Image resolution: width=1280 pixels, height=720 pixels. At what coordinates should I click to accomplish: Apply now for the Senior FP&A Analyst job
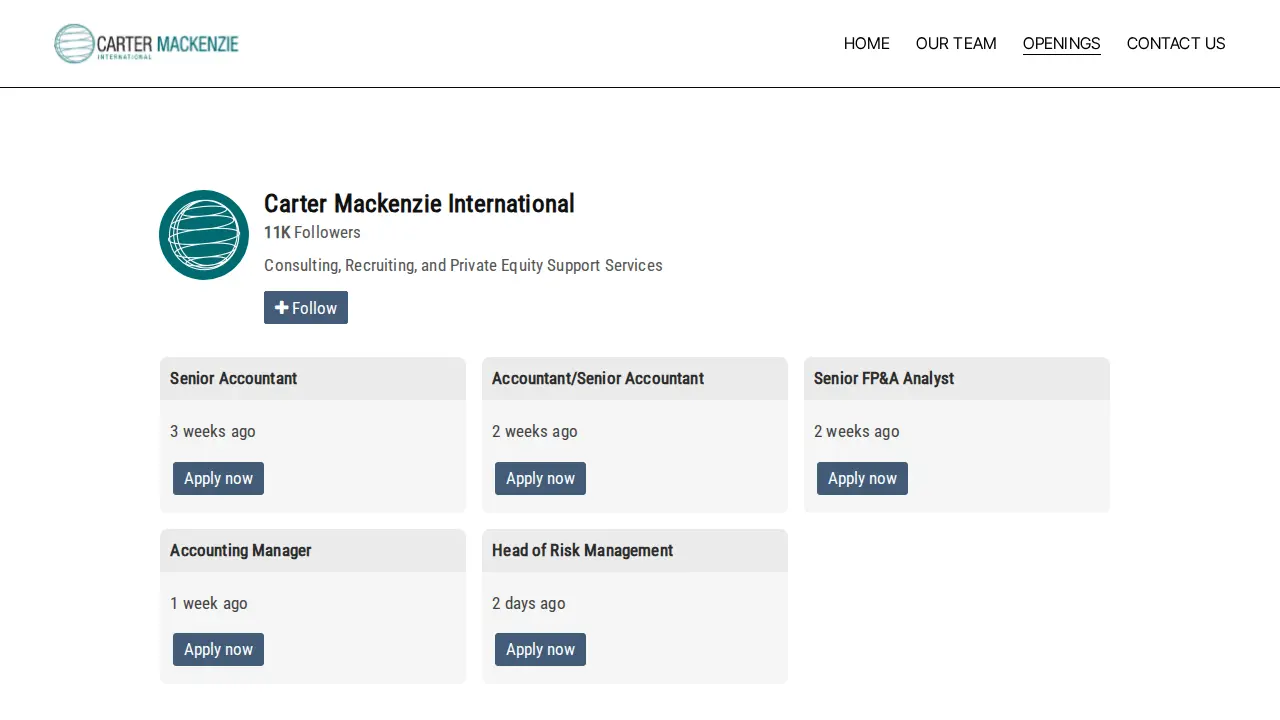(862, 478)
